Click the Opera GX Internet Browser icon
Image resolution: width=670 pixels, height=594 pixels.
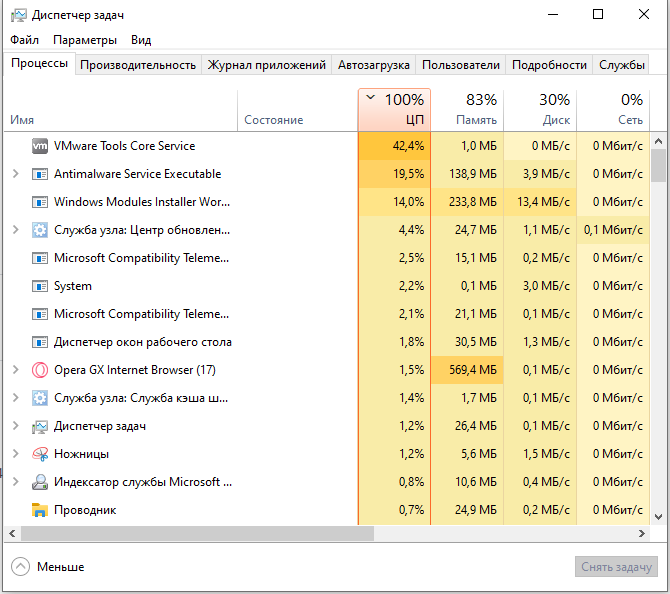click(40, 370)
